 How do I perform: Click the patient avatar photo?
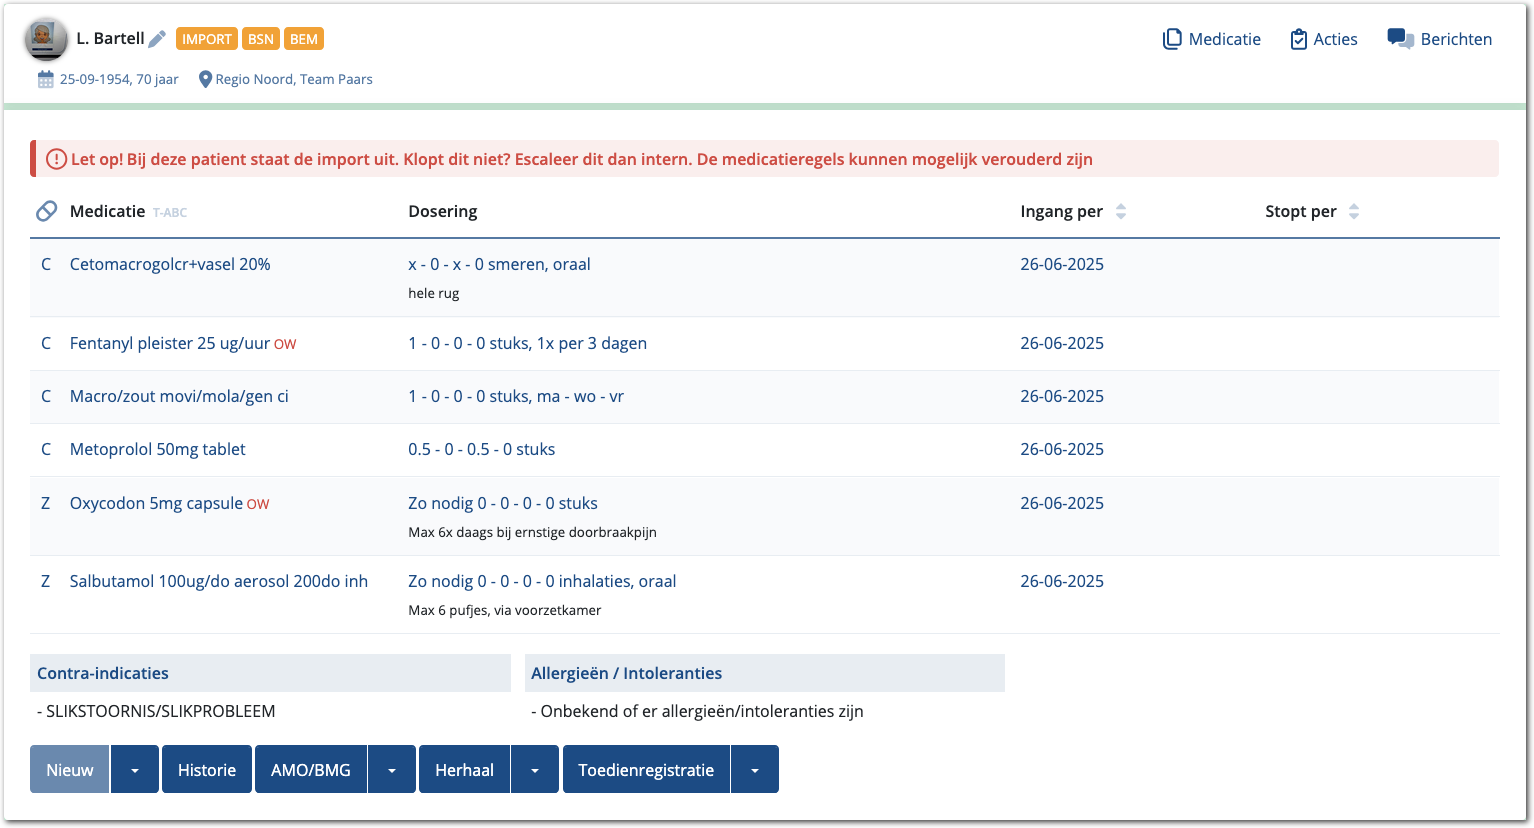tap(45, 39)
